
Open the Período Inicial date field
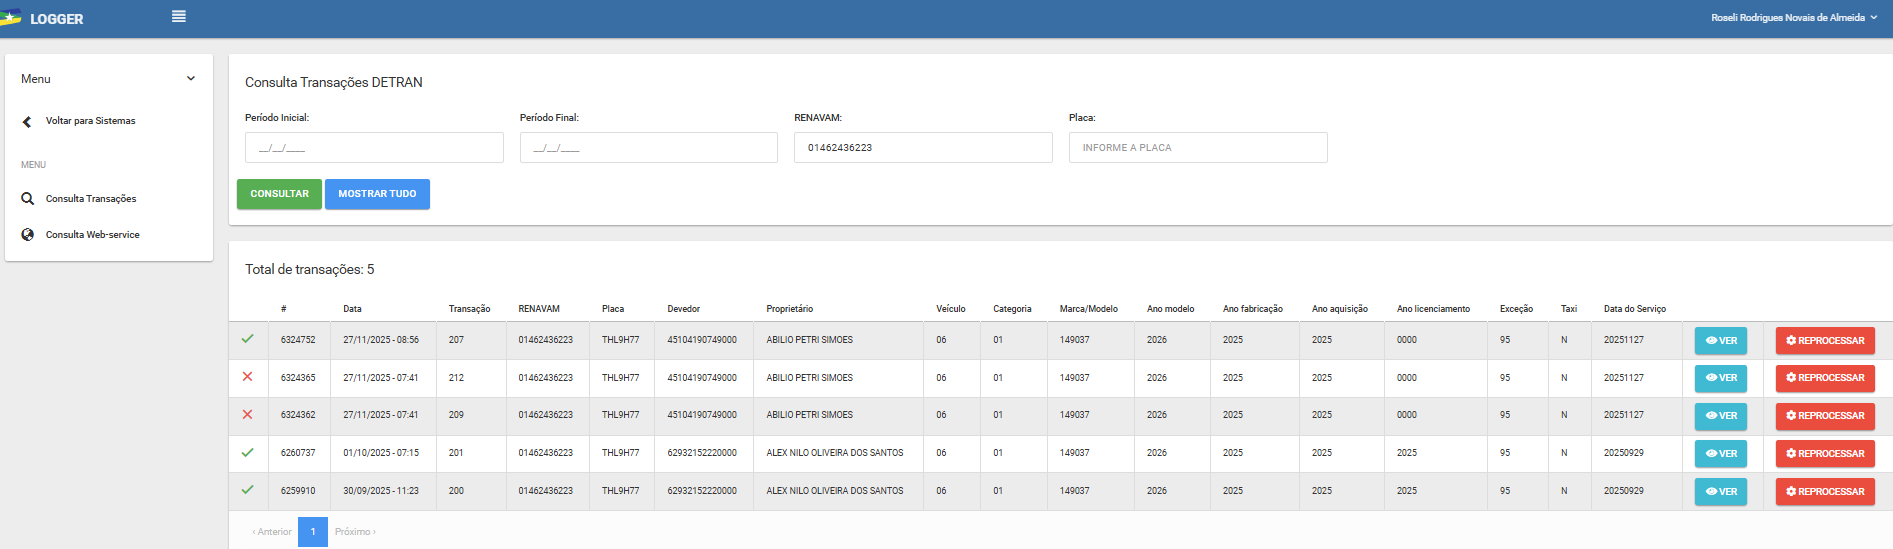pos(373,148)
